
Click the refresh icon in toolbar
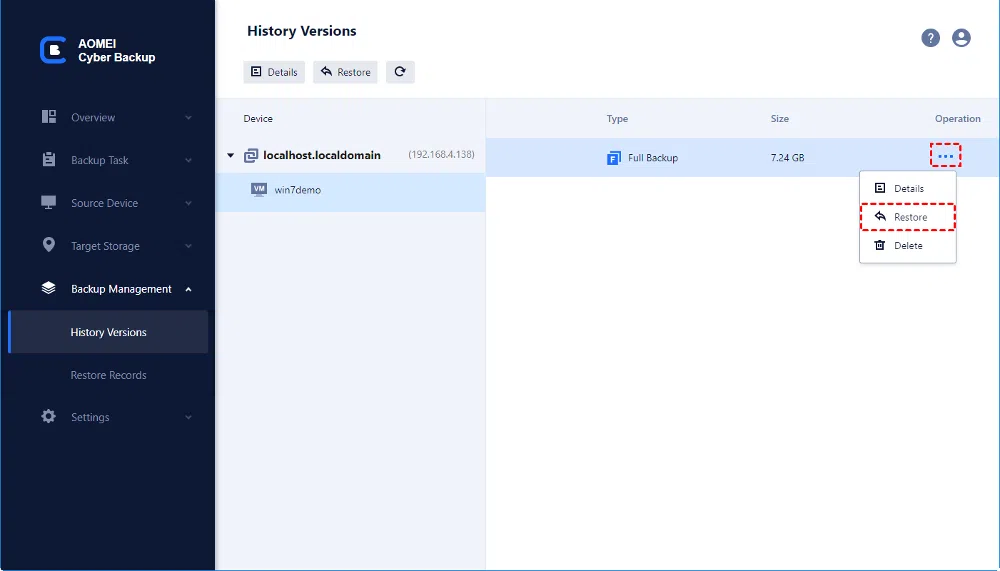400,72
